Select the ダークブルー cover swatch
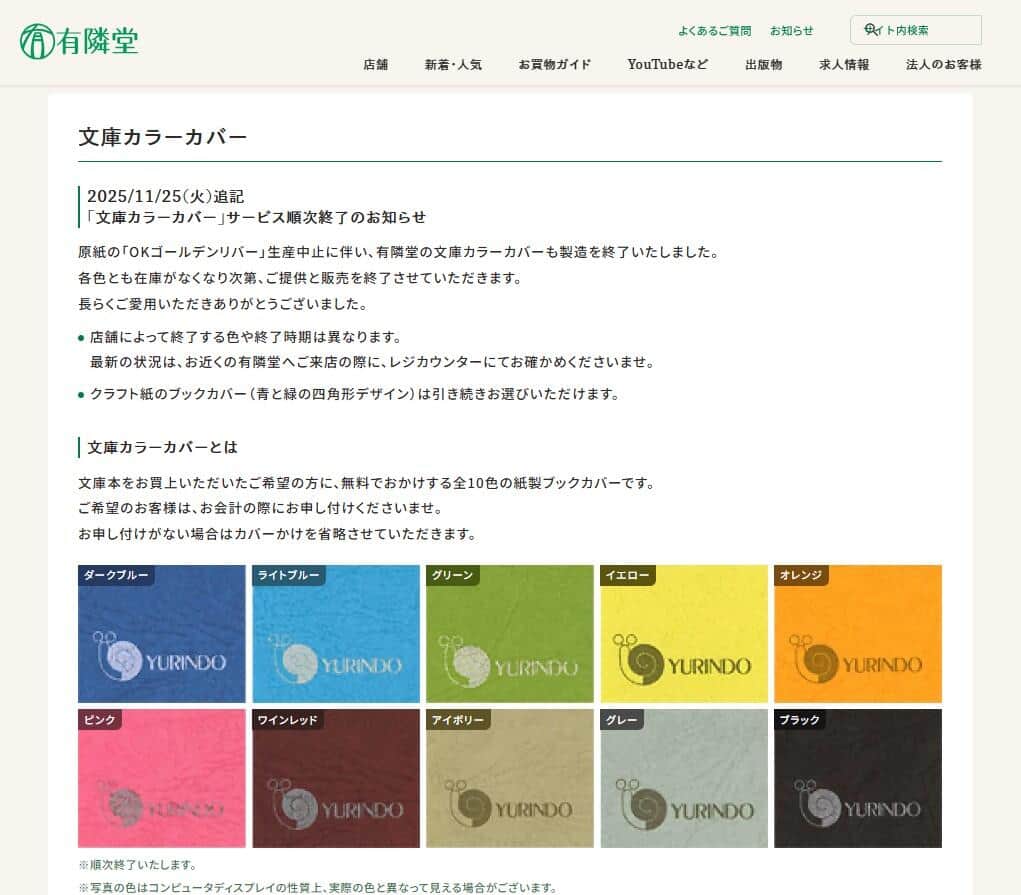1021x895 pixels. (161, 632)
